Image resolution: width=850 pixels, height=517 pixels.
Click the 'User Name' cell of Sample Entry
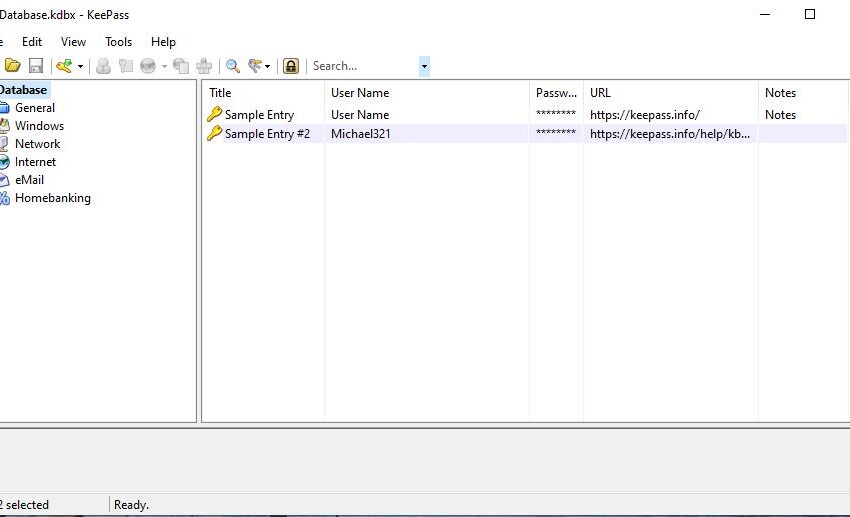(360, 115)
